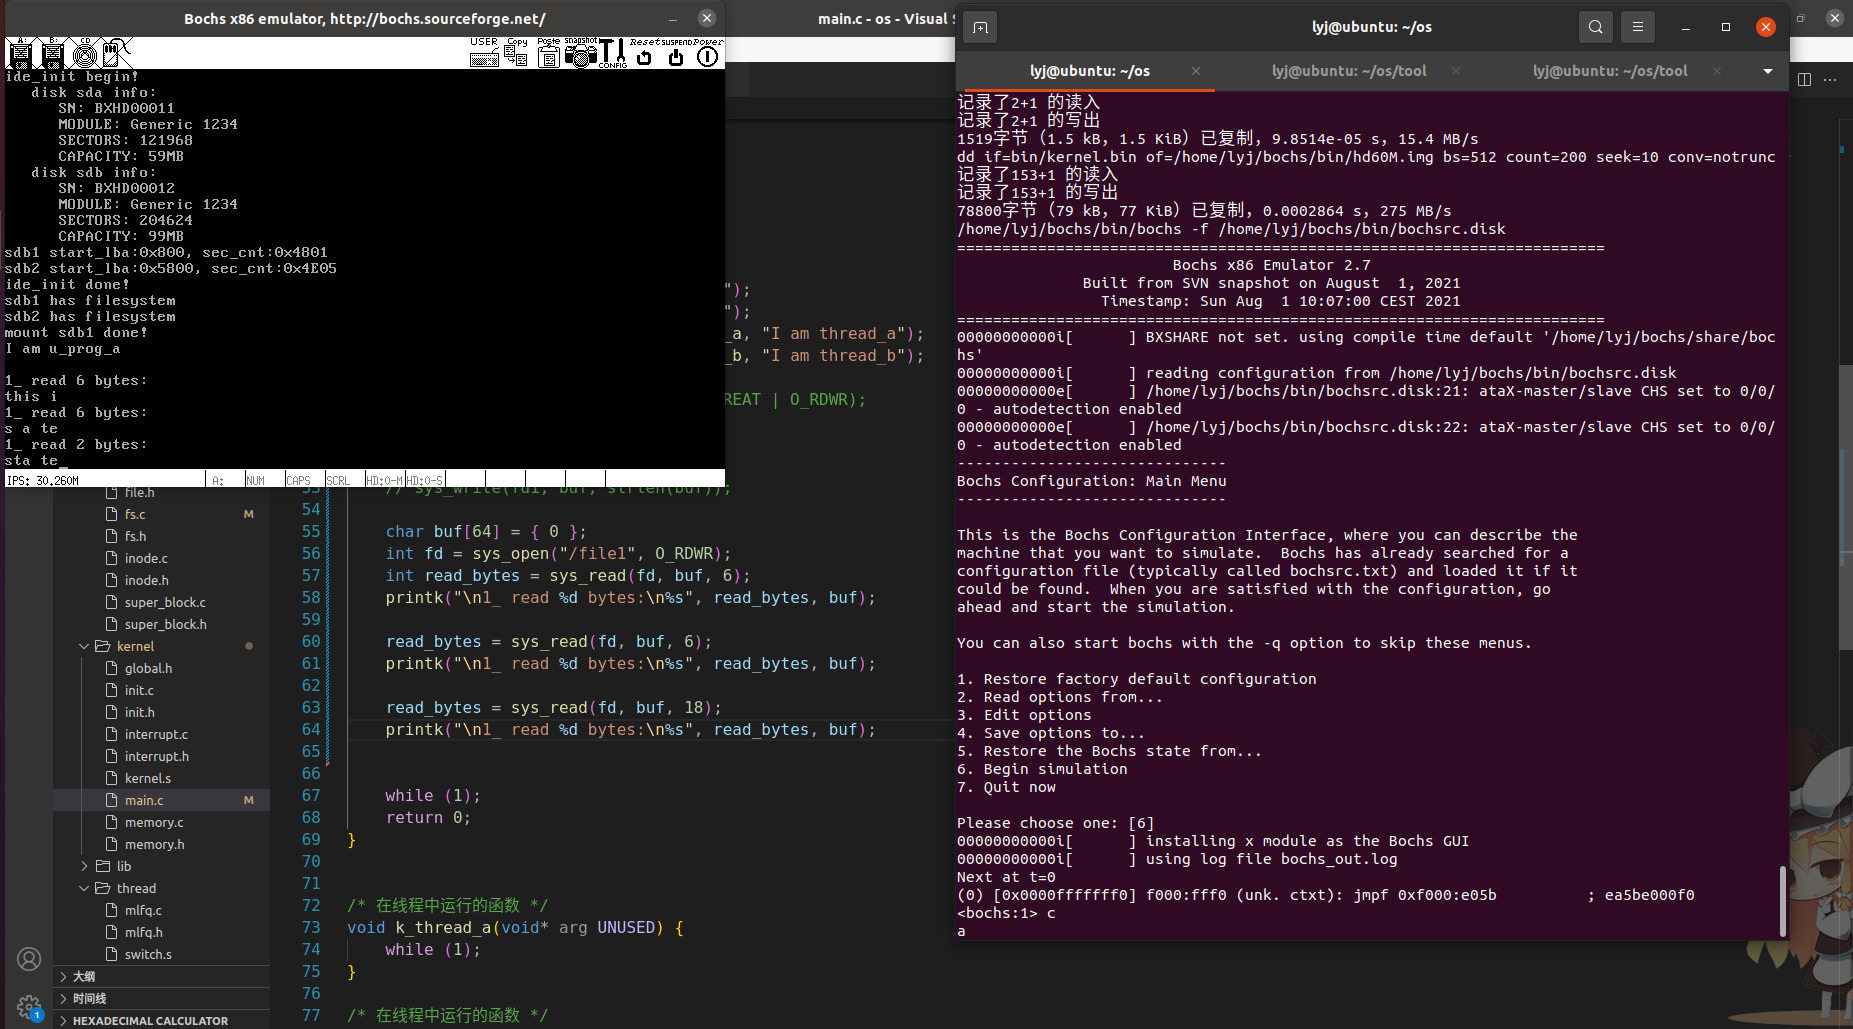This screenshot has width=1853, height=1029.
Task: Click Bochs status bar NUM indicator
Action: pos(256,480)
